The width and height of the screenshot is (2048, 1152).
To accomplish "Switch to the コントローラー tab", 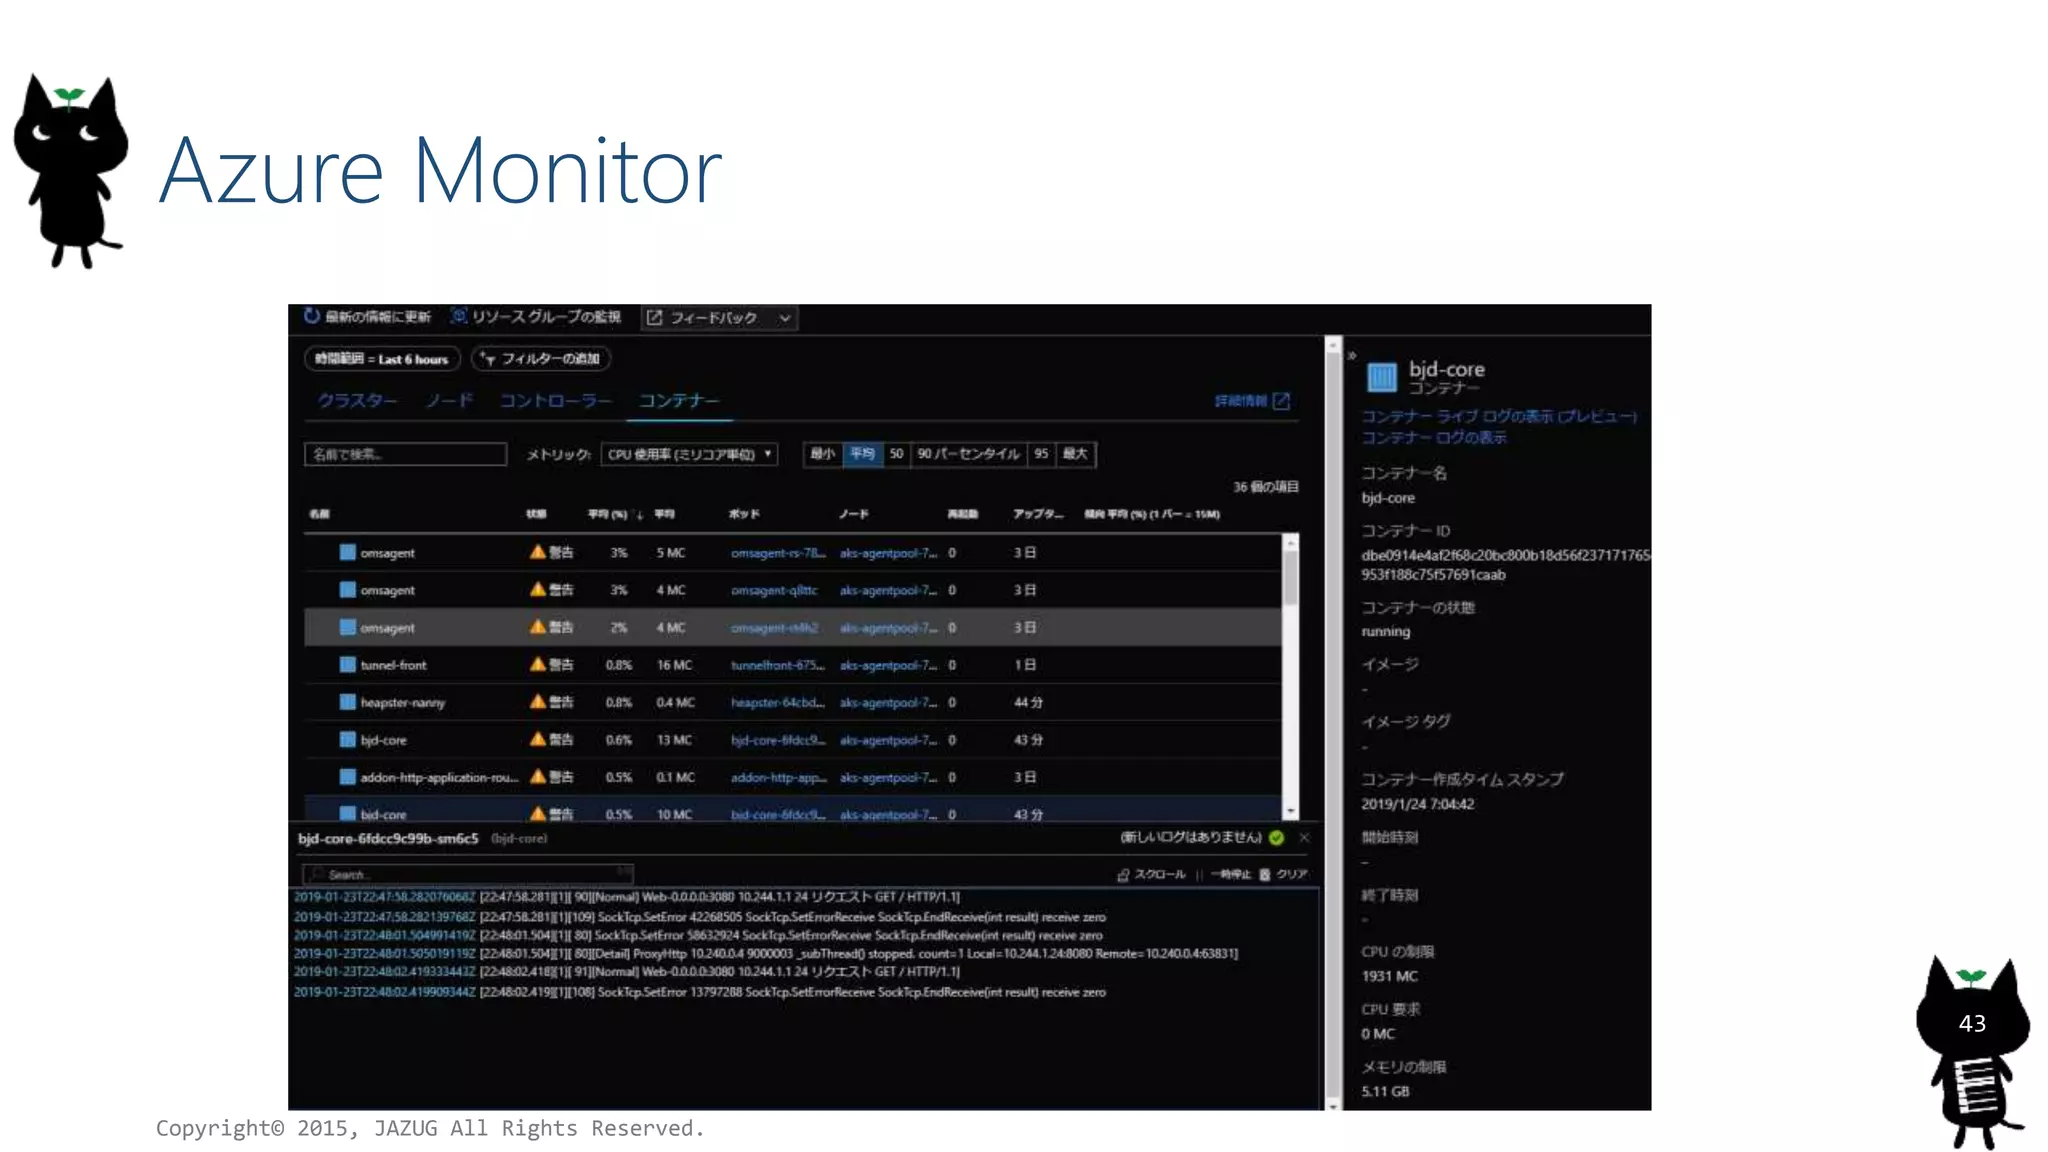I will click(x=555, y=401).
